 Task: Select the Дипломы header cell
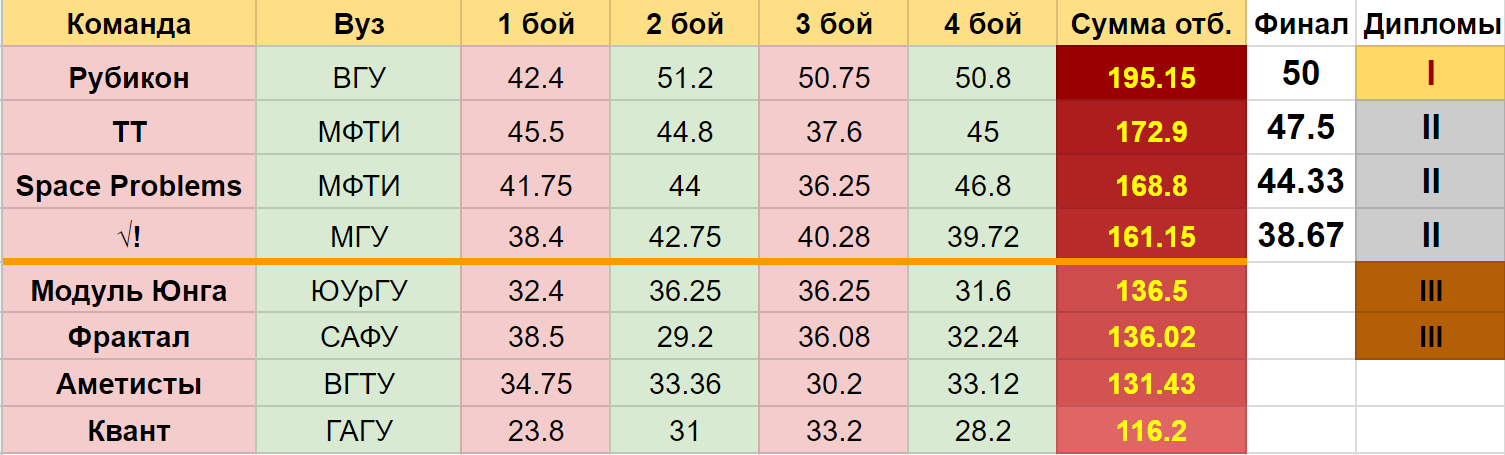point(1431,24)
